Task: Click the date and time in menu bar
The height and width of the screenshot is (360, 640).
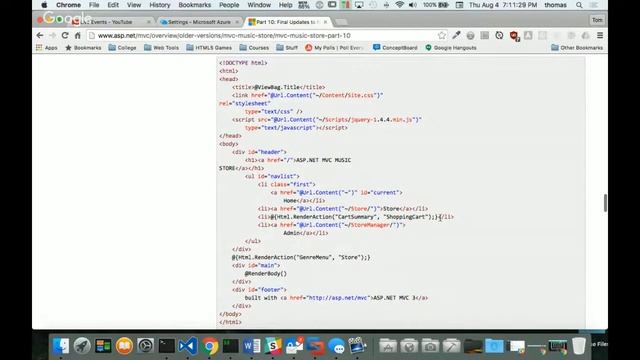Action: (x=503, y=5)
